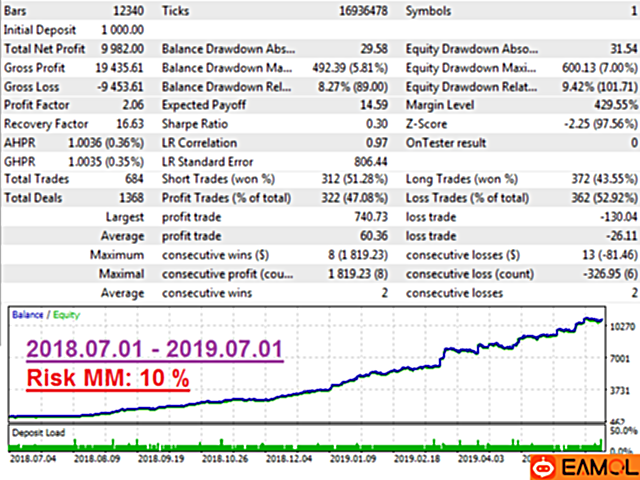Select the Total Net Profit value 9 982.00
The height and width of the screenshot is (480, 640).
click(123, 47)
